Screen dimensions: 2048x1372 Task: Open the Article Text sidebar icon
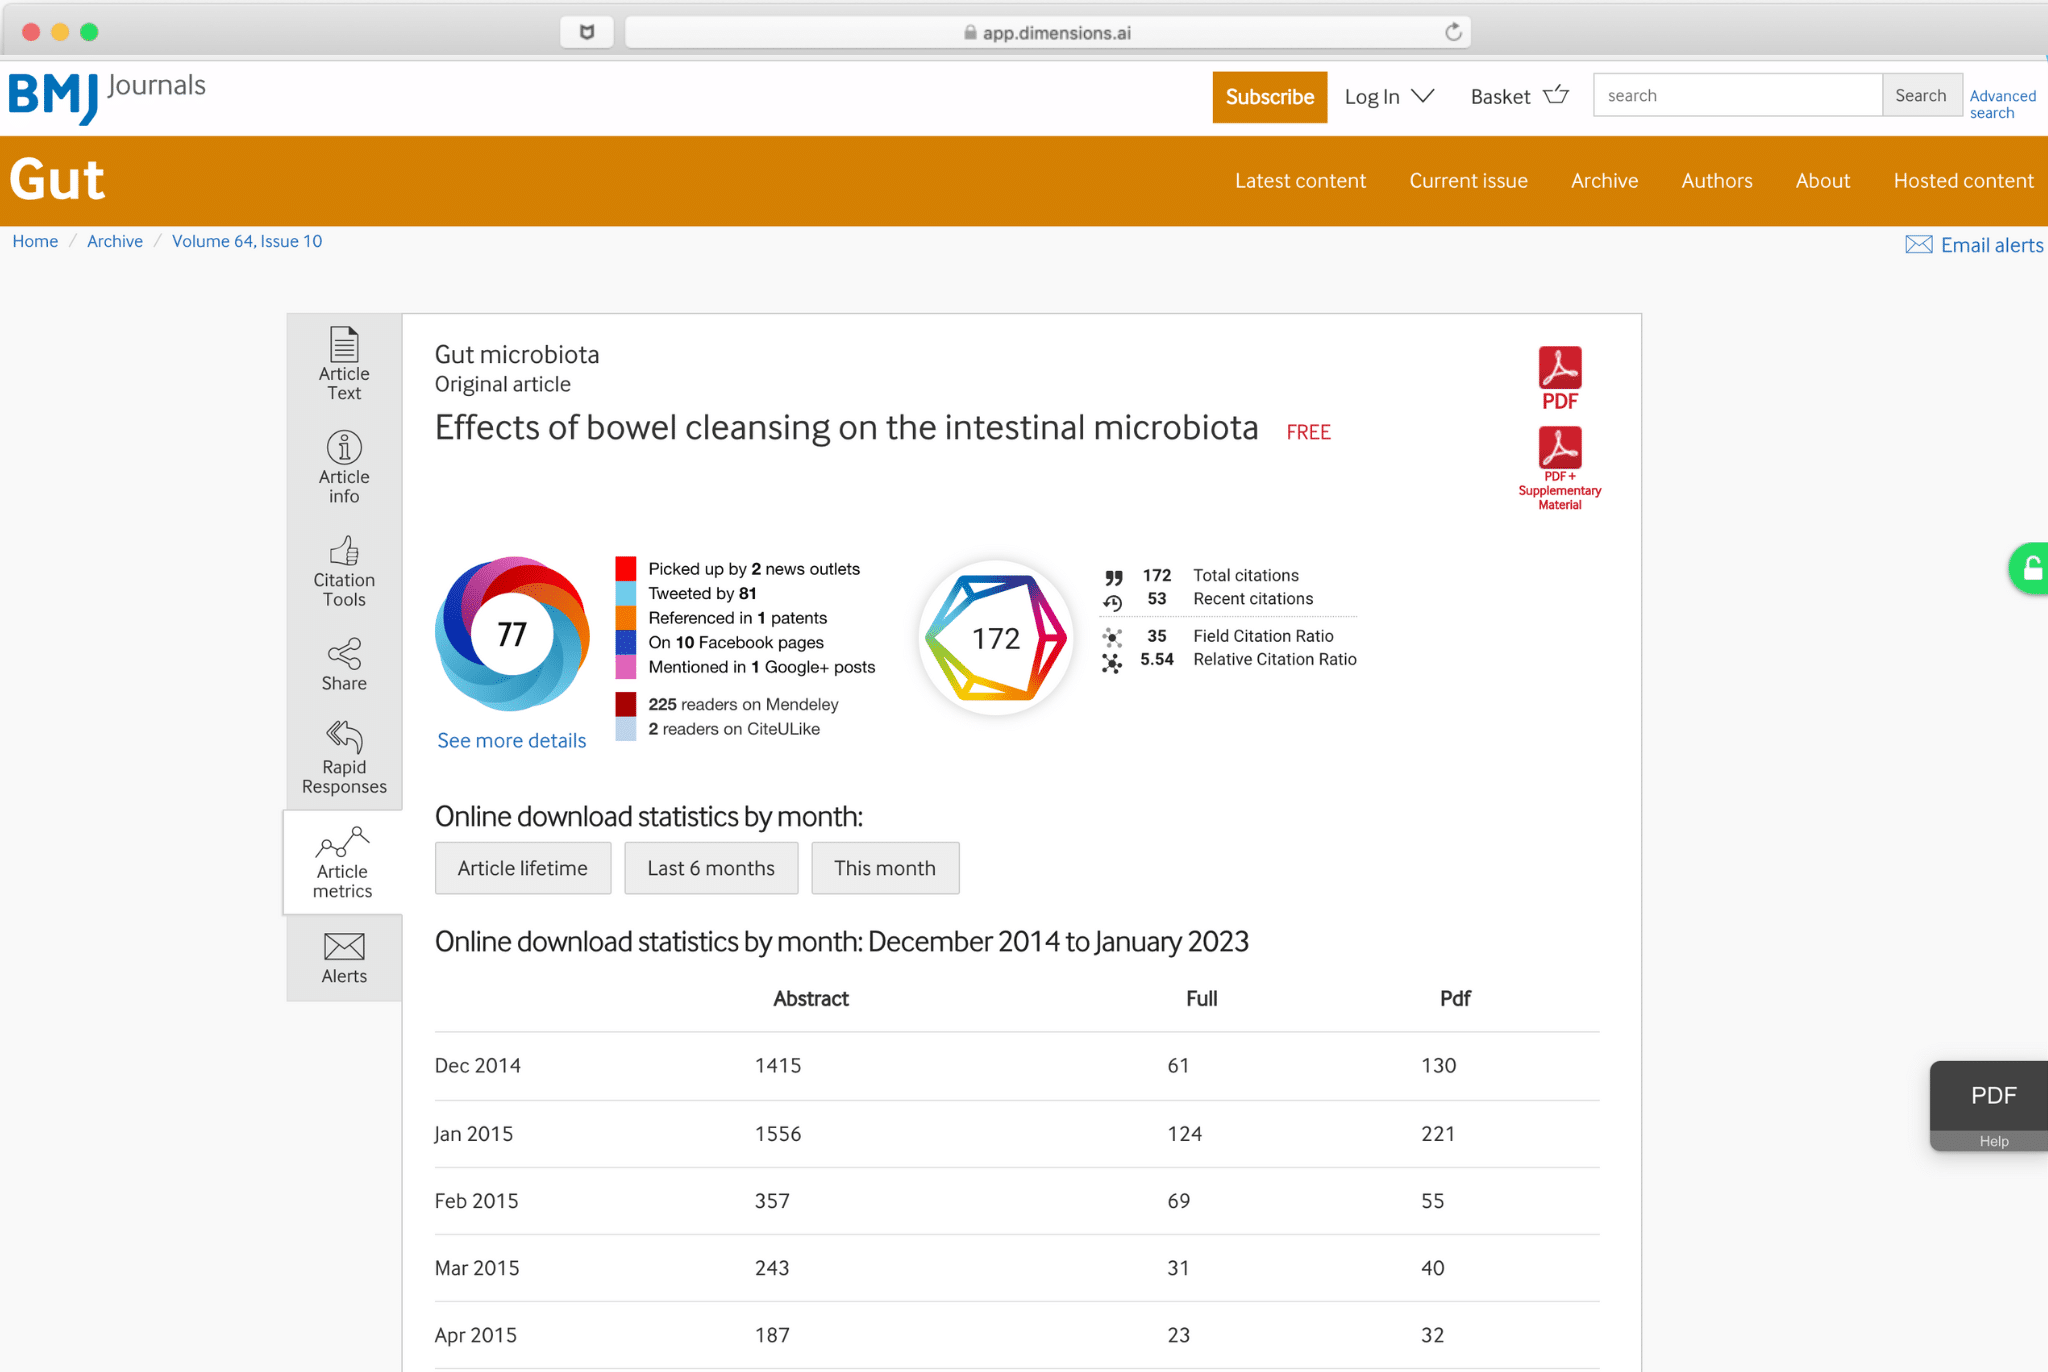click(x=344, y=346)
